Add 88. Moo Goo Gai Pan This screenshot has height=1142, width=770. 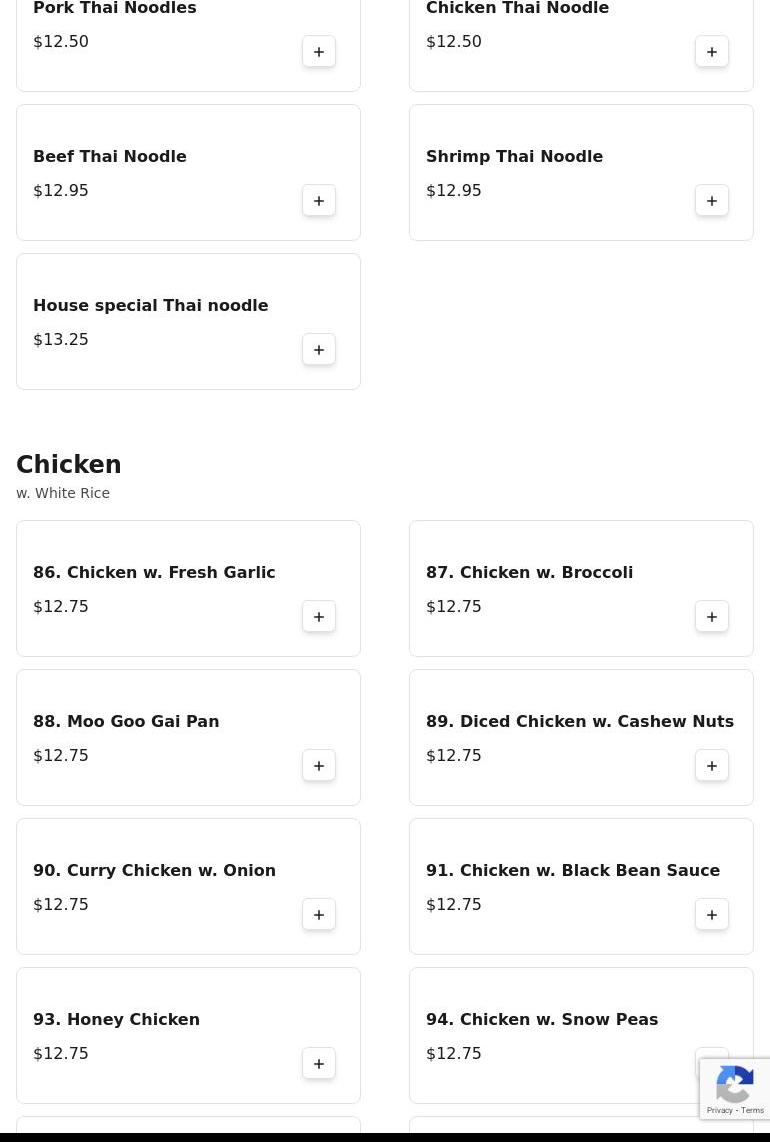pos(319,765)
